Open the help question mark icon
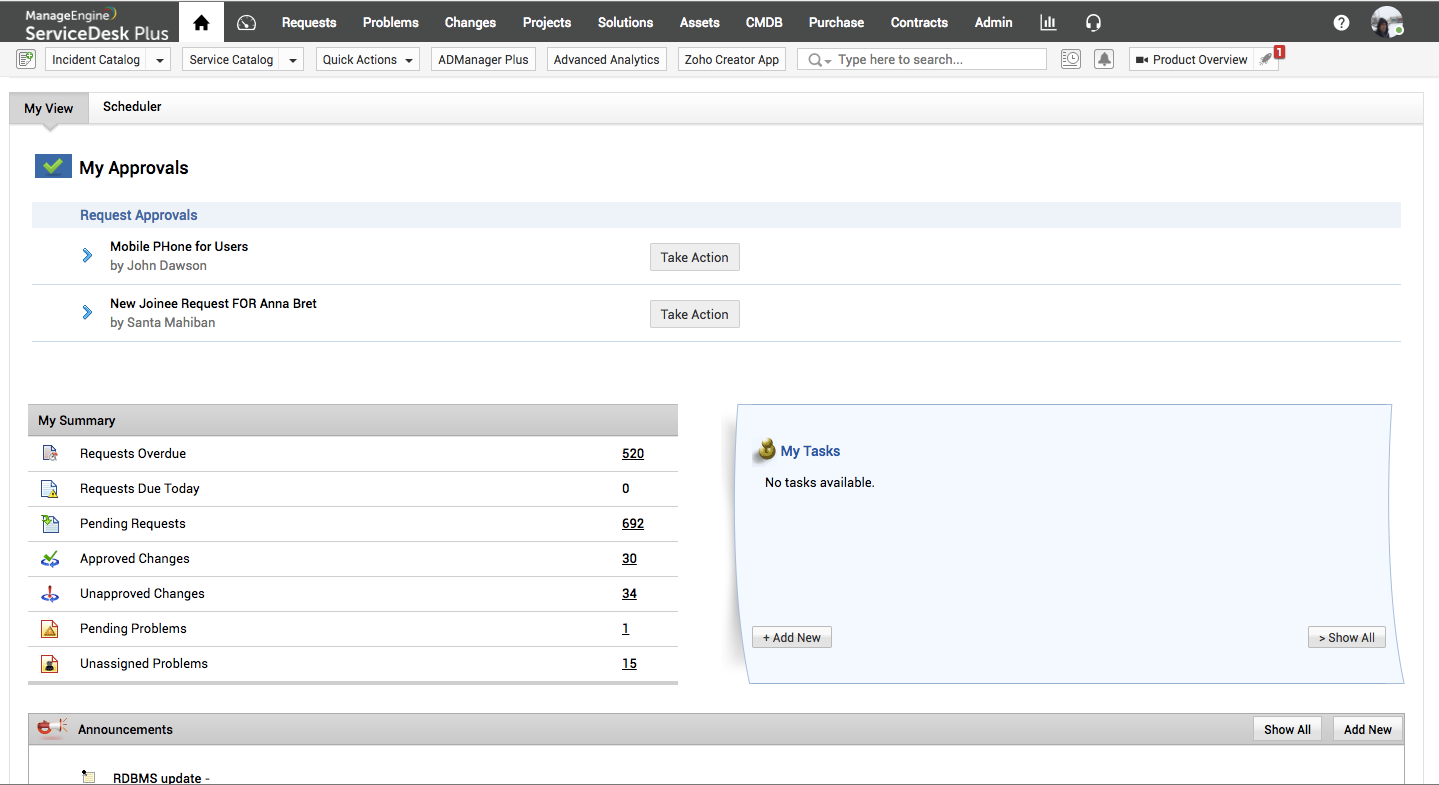1439x785 pixels. tap(1342, 23)
